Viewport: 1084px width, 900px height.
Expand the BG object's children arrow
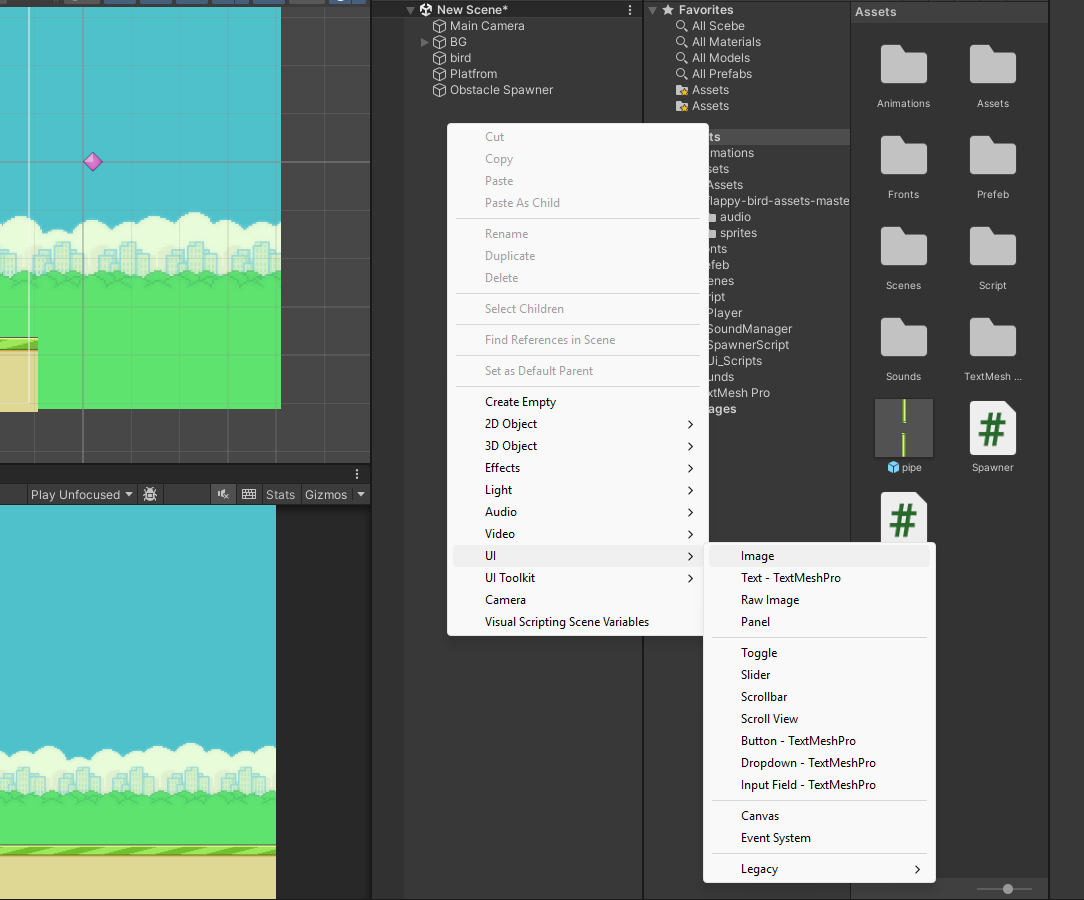424,42
